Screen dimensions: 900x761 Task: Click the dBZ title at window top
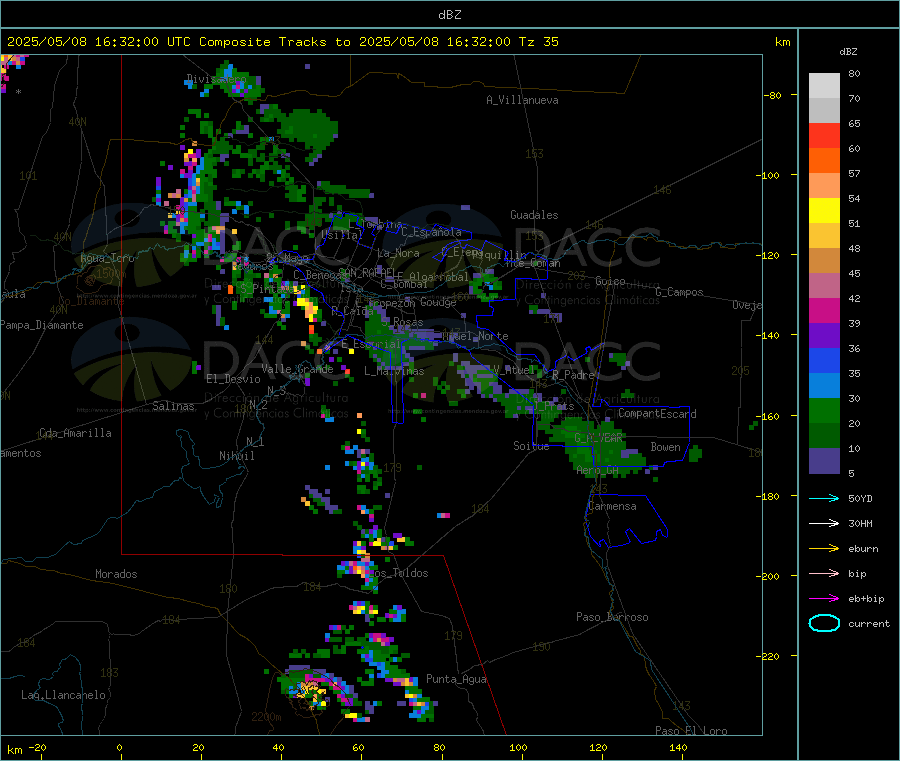click(x=449, y=15)
